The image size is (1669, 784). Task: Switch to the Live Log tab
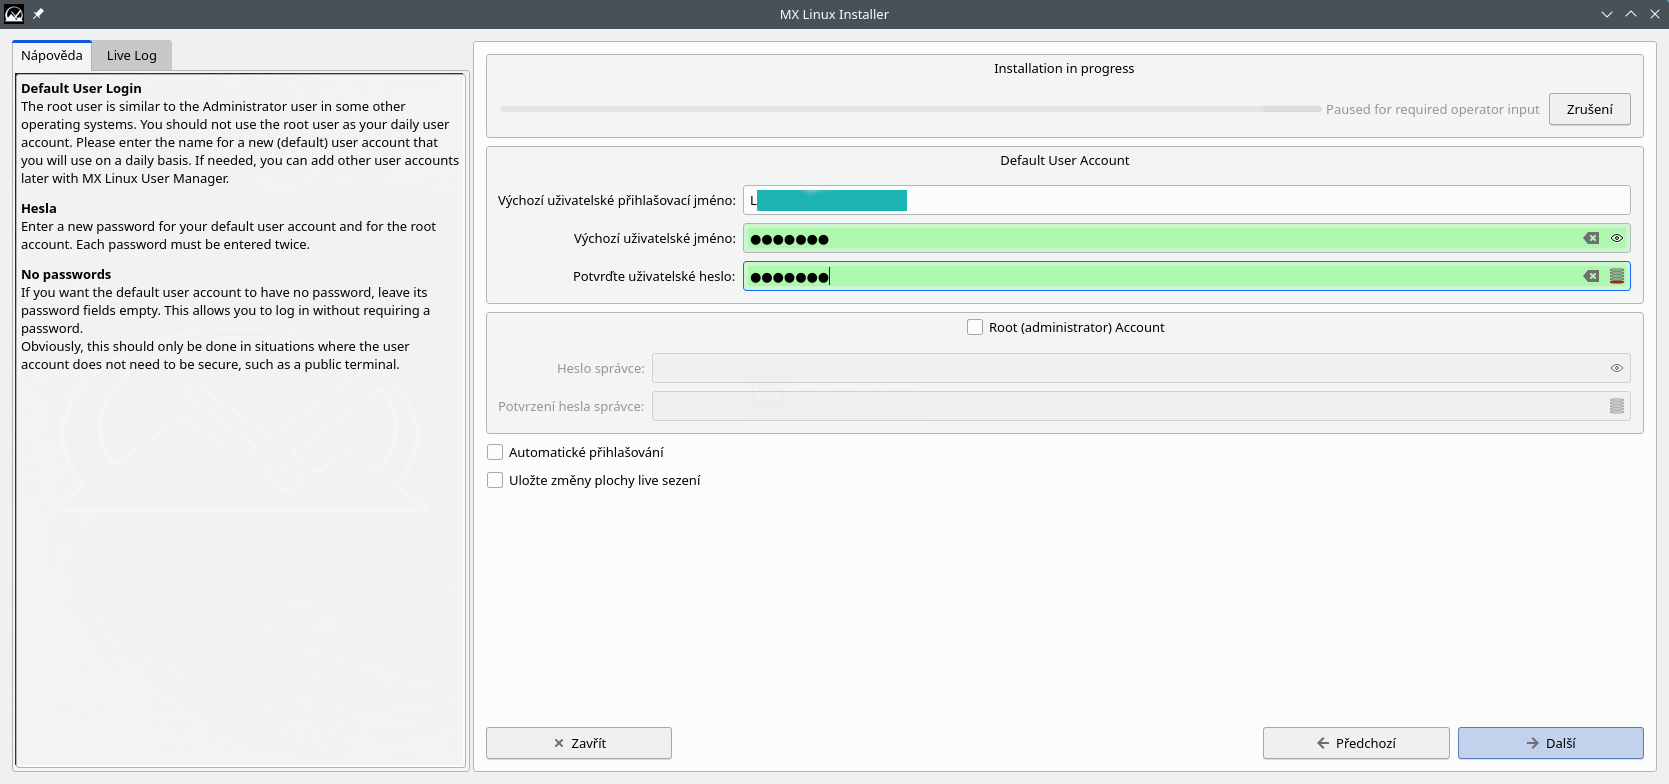pos(132,56)
